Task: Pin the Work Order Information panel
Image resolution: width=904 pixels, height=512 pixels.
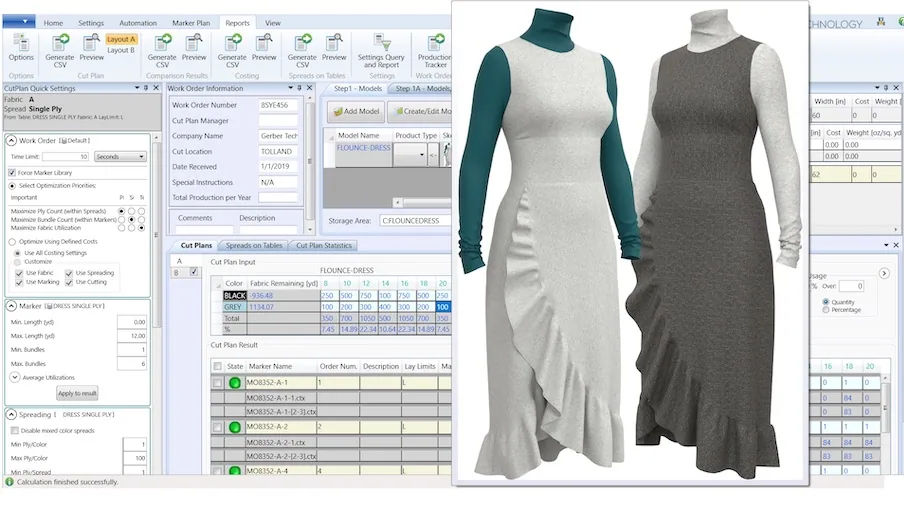Action: [299, 88]
